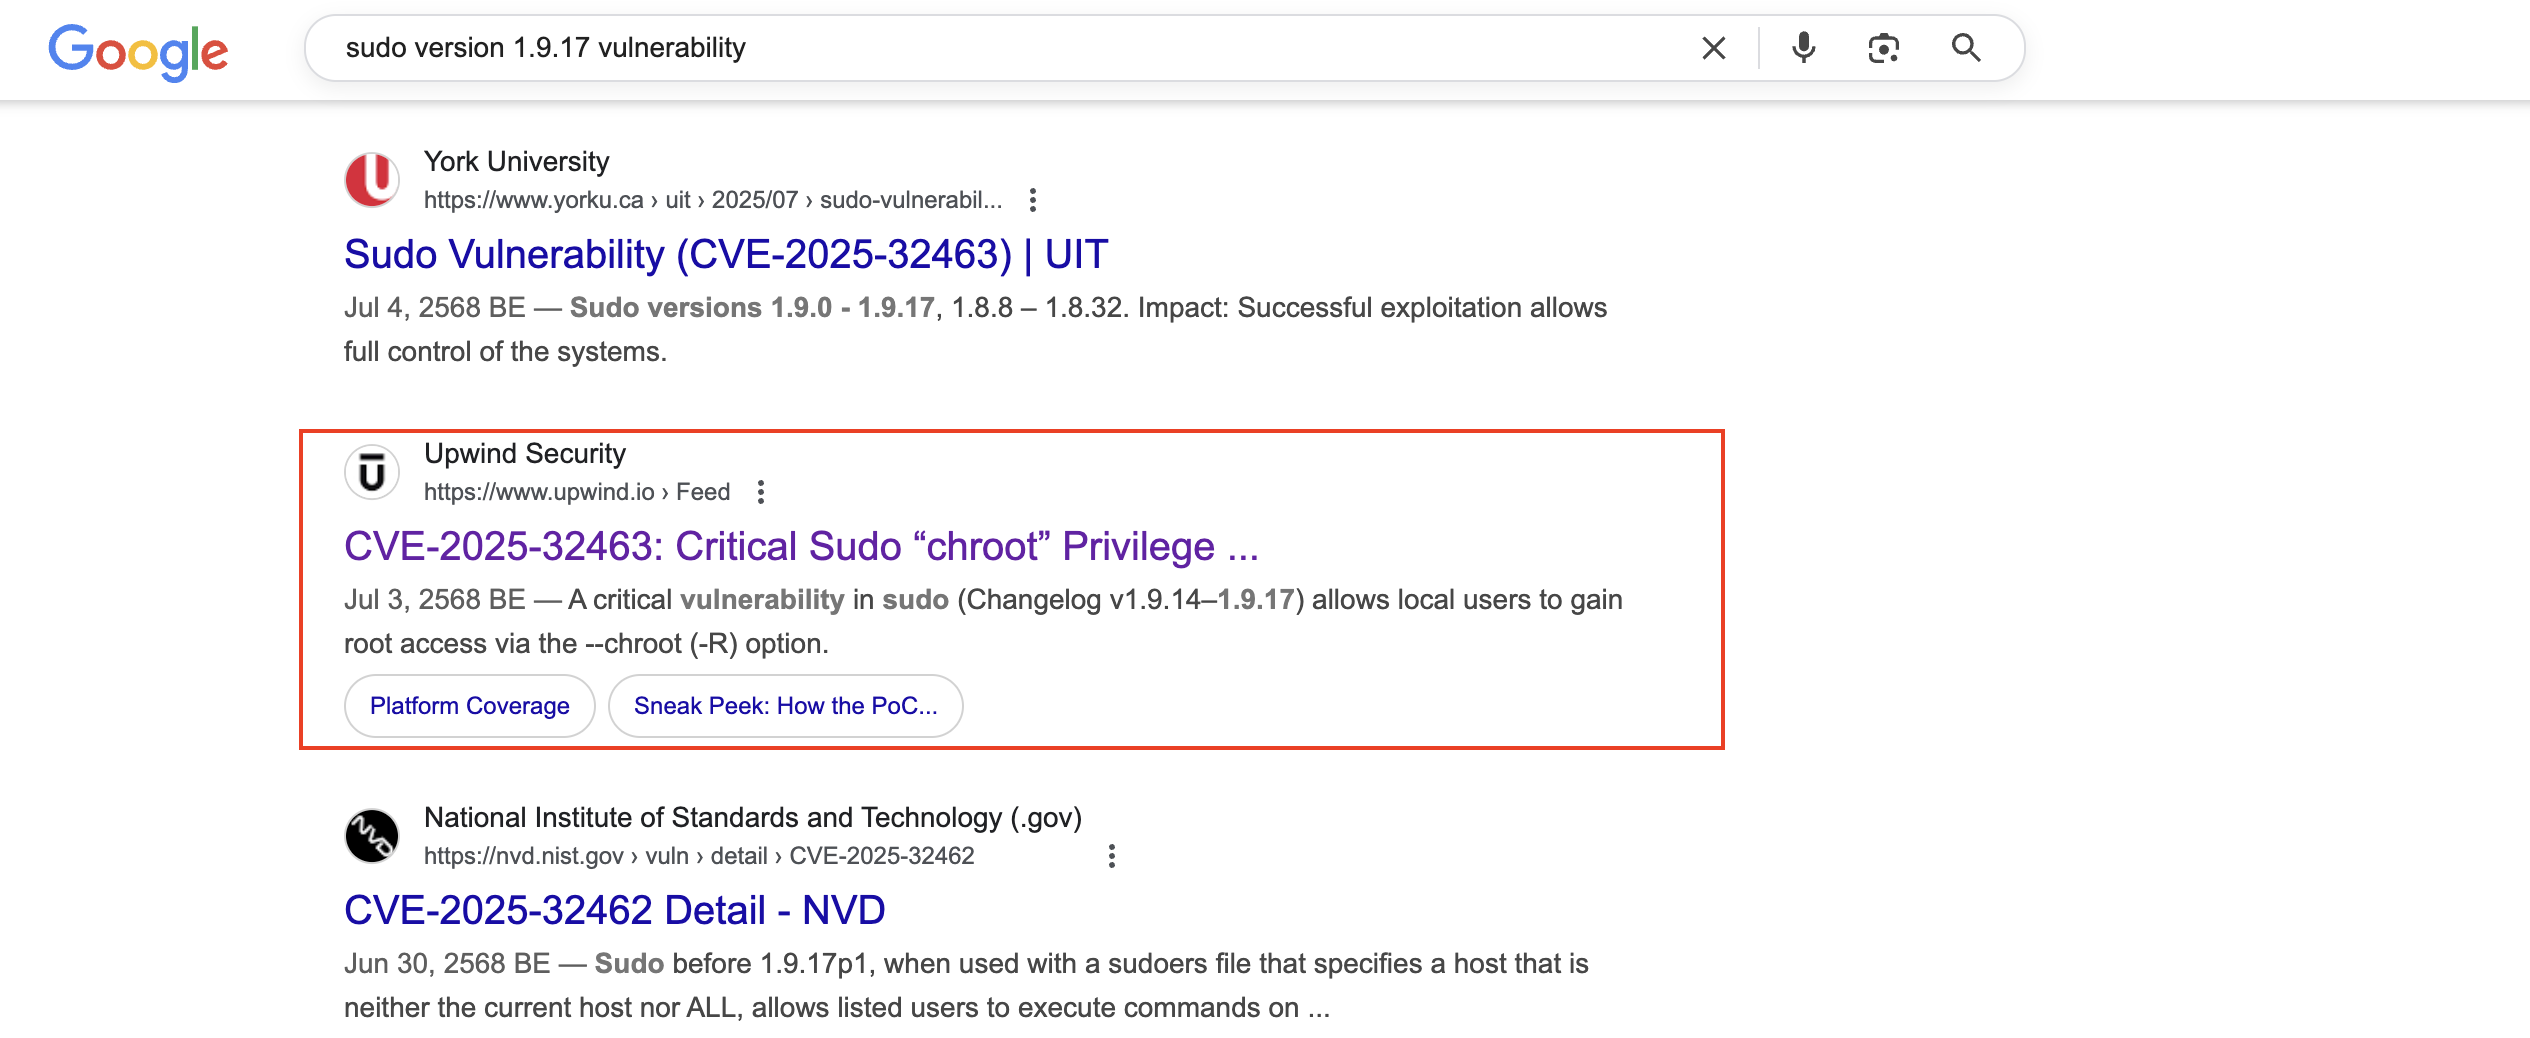Open more options for Upwind Security result
The image size is (2530, 1038).
(760, 492)
